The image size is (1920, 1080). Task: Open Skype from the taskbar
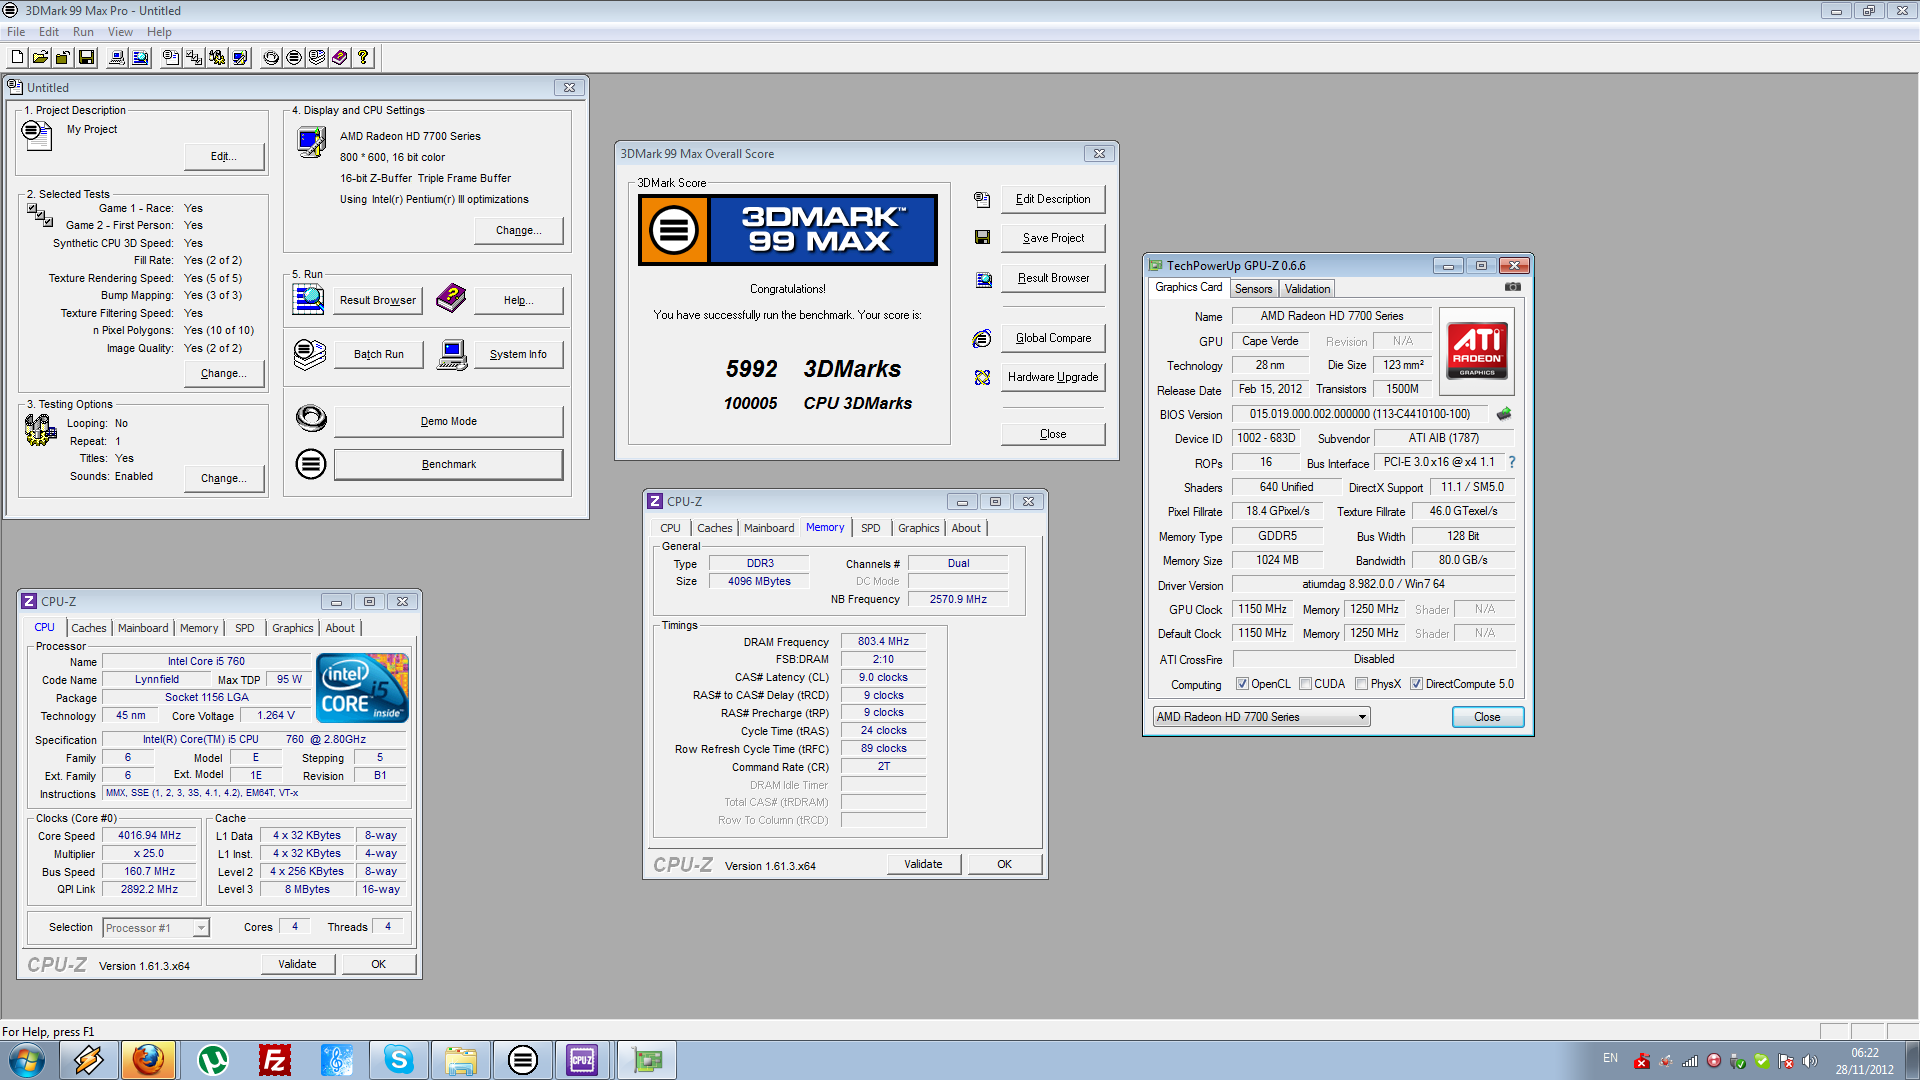pyautogui.click(x=399, y=1060)
